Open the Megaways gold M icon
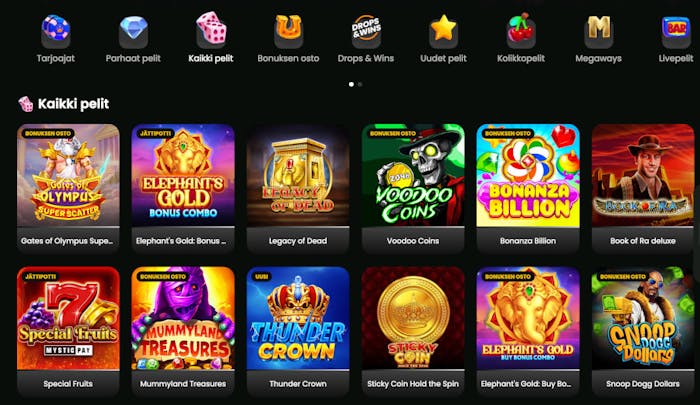Image resolution: width=700 pixels, height=405 pixels. pos(599,31)
